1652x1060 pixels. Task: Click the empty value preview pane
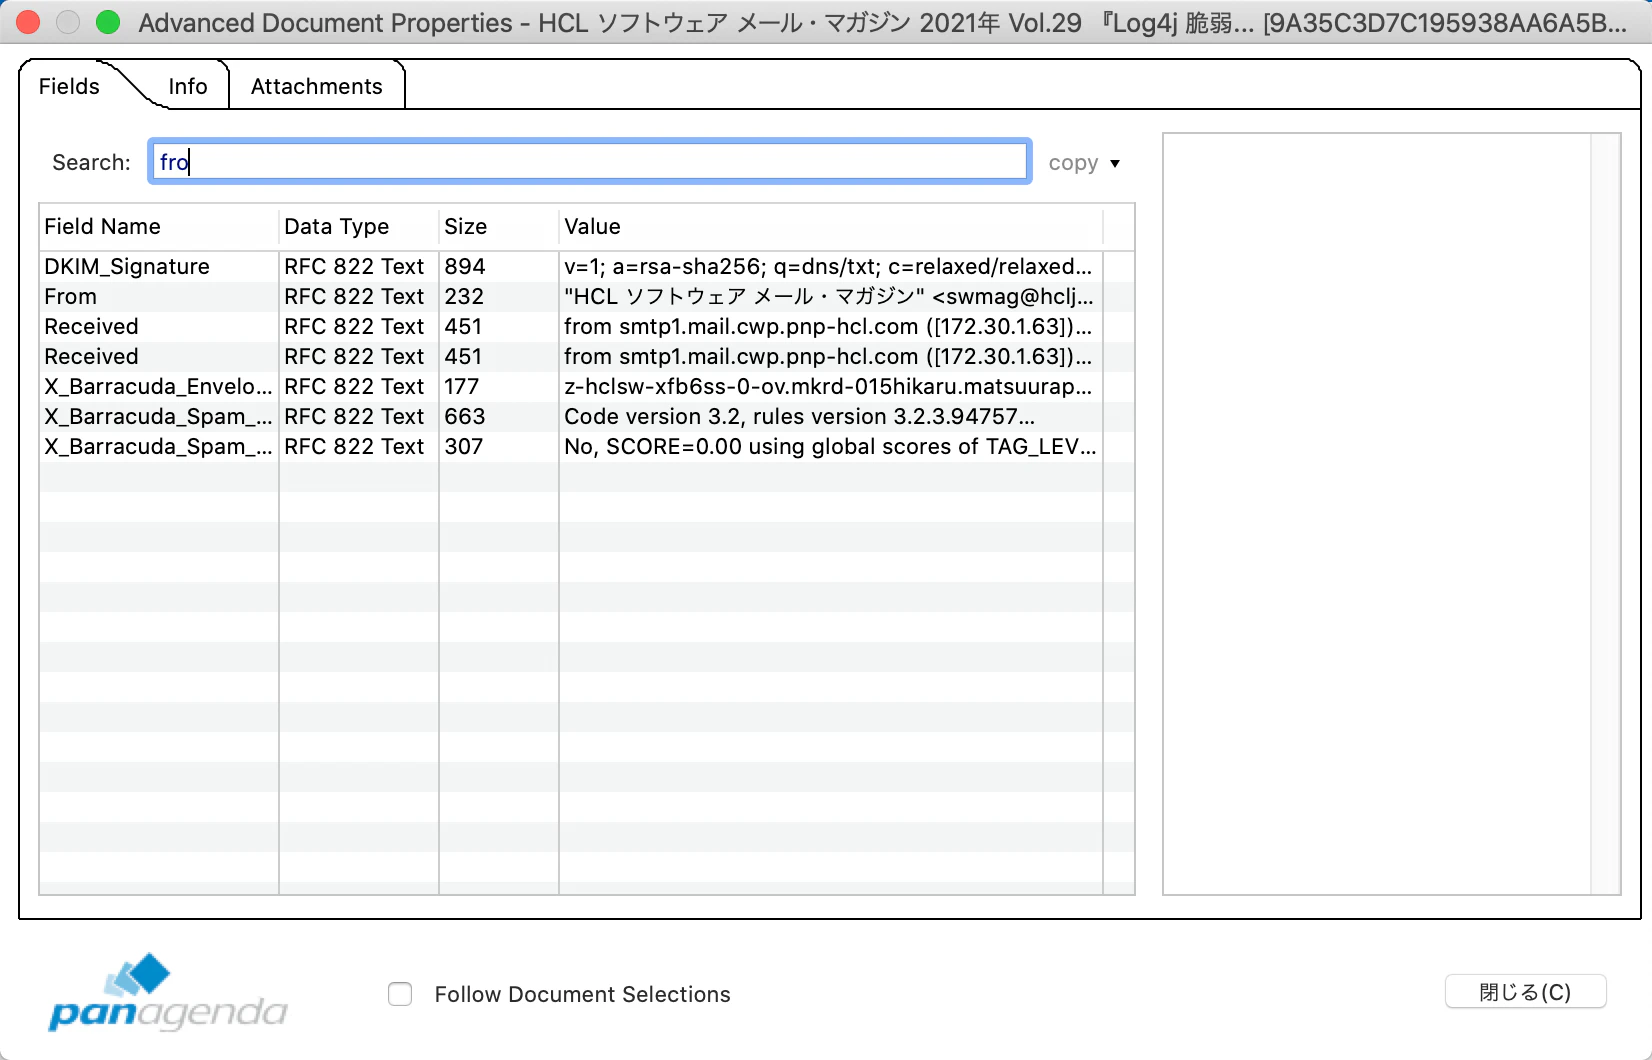[1377, 514]
